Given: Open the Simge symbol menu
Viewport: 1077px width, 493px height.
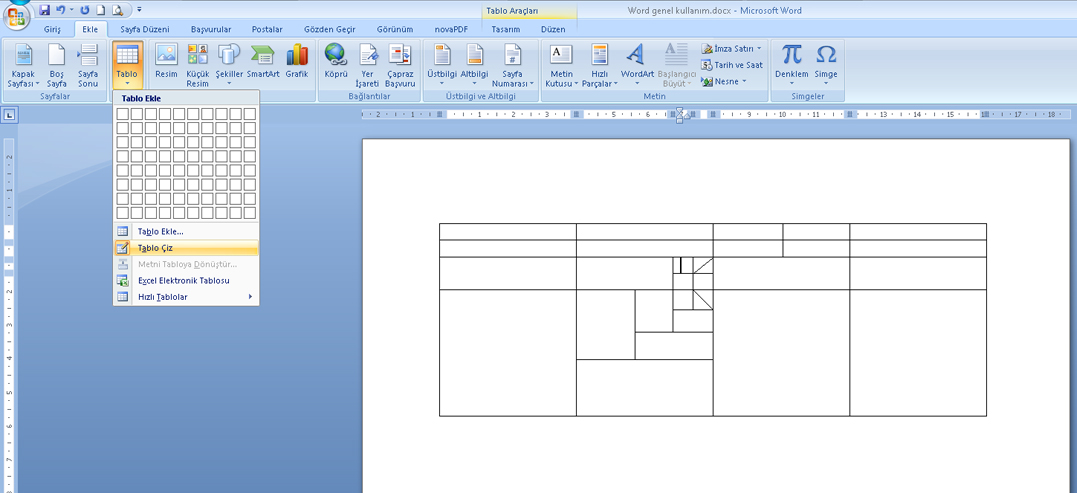Looking at the screenshot, I should click(826, 66).
